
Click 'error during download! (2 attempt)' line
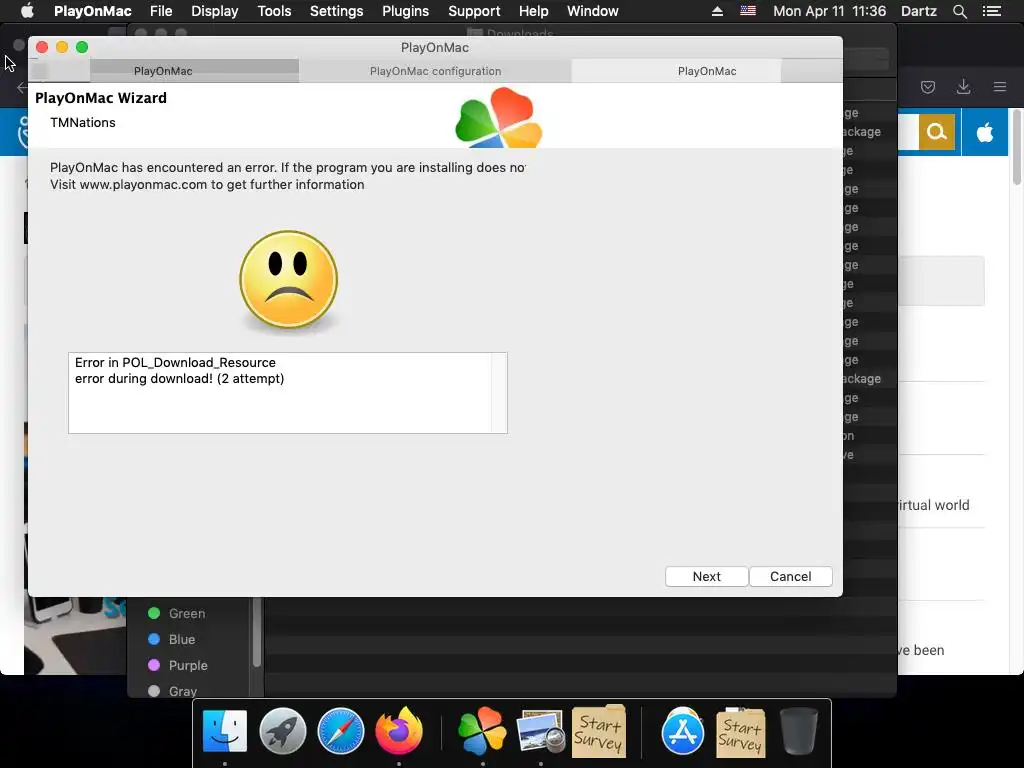click(x=180, y=379)
